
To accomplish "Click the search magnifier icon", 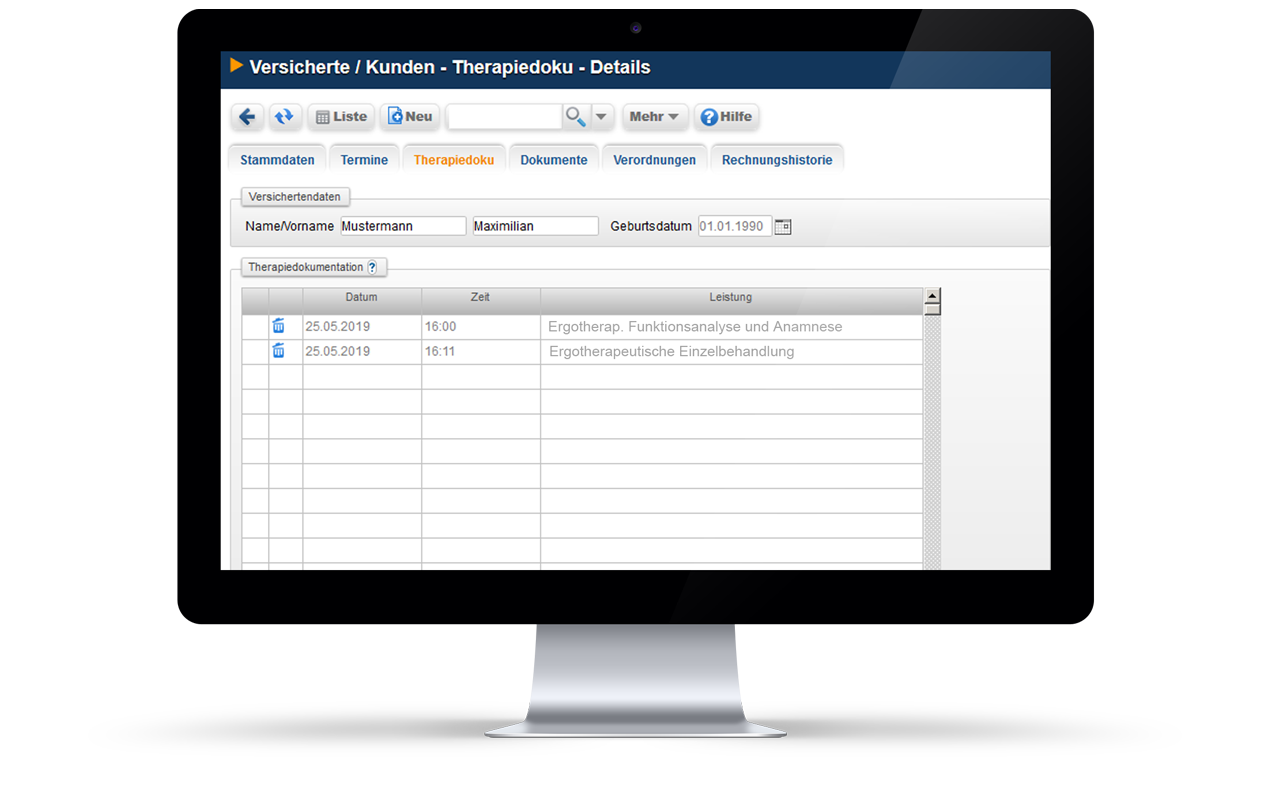I will click(x=575, y=117).
